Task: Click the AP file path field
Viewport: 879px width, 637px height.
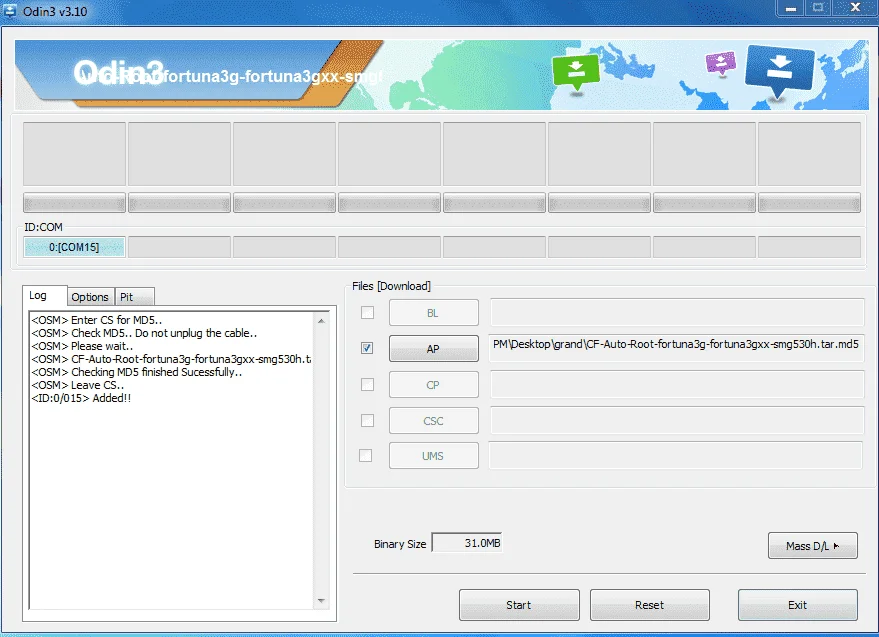Action: coord(677,347)
